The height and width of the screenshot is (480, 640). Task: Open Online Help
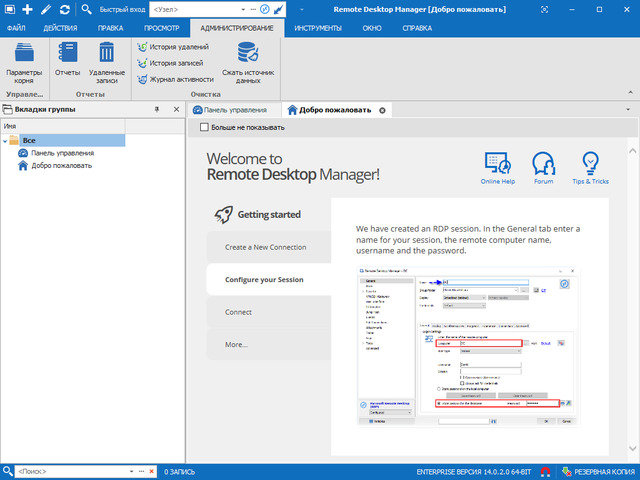(498, 168)
